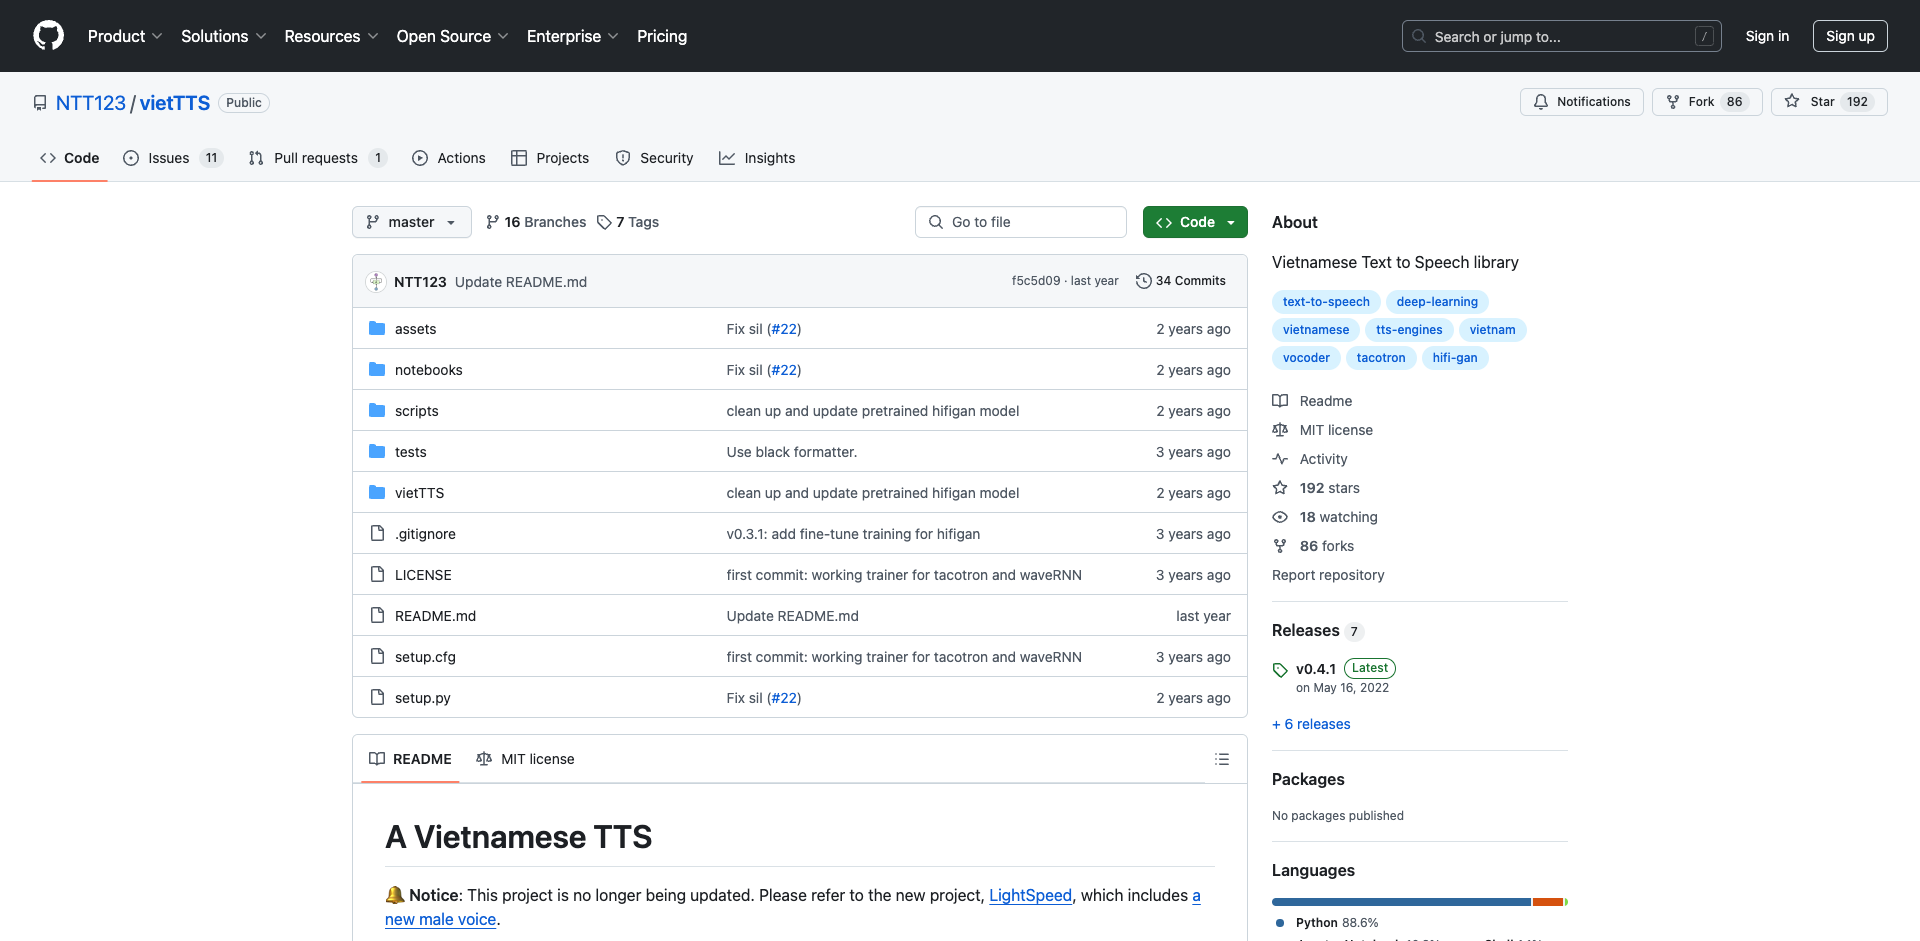Click the vietTTS folder icon
1920x941 pixels.
tap(377, 493)
